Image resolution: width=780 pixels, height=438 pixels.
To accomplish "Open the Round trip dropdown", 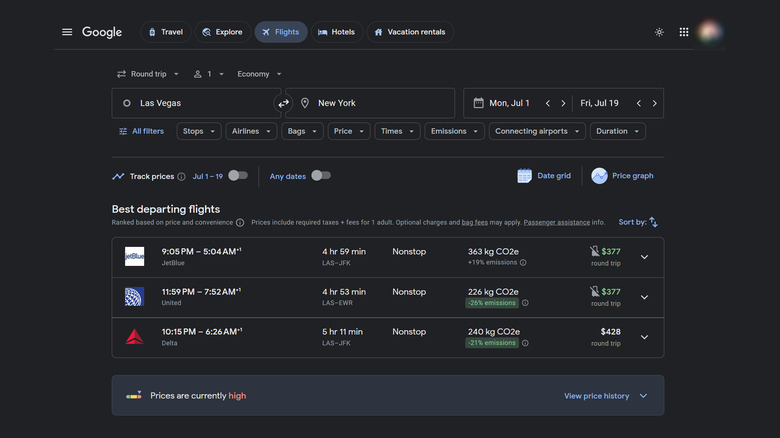I will (x=148, y=74).
